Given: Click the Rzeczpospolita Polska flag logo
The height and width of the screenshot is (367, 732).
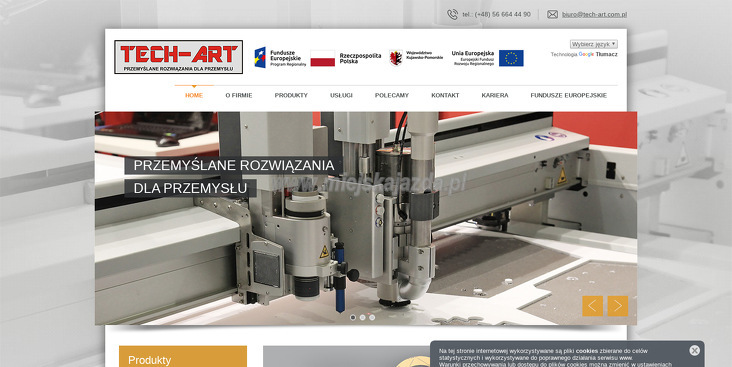Looking at the screenshot, I should (x=346, y=58).
